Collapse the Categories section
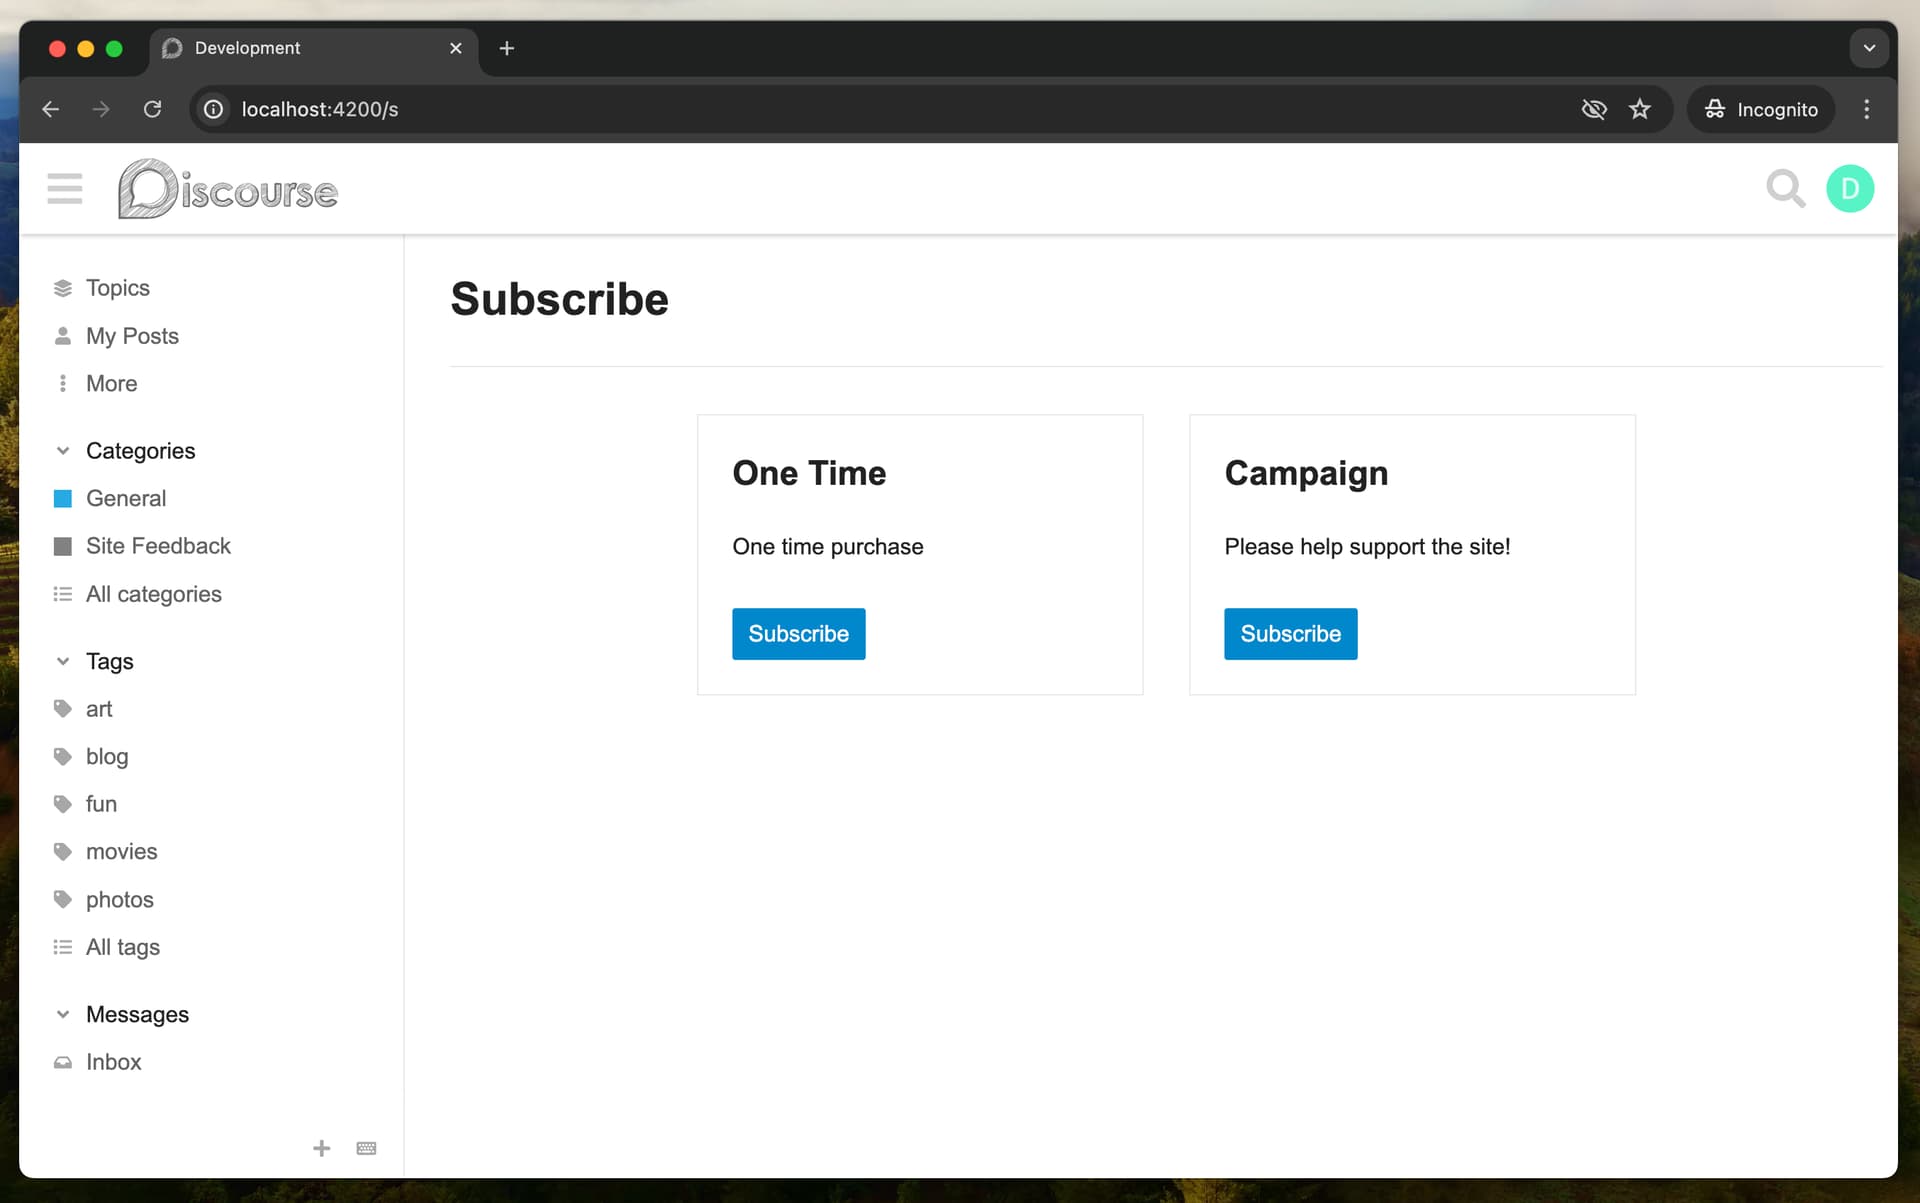Viewport: 1920px width, 1203px height. 63,451
